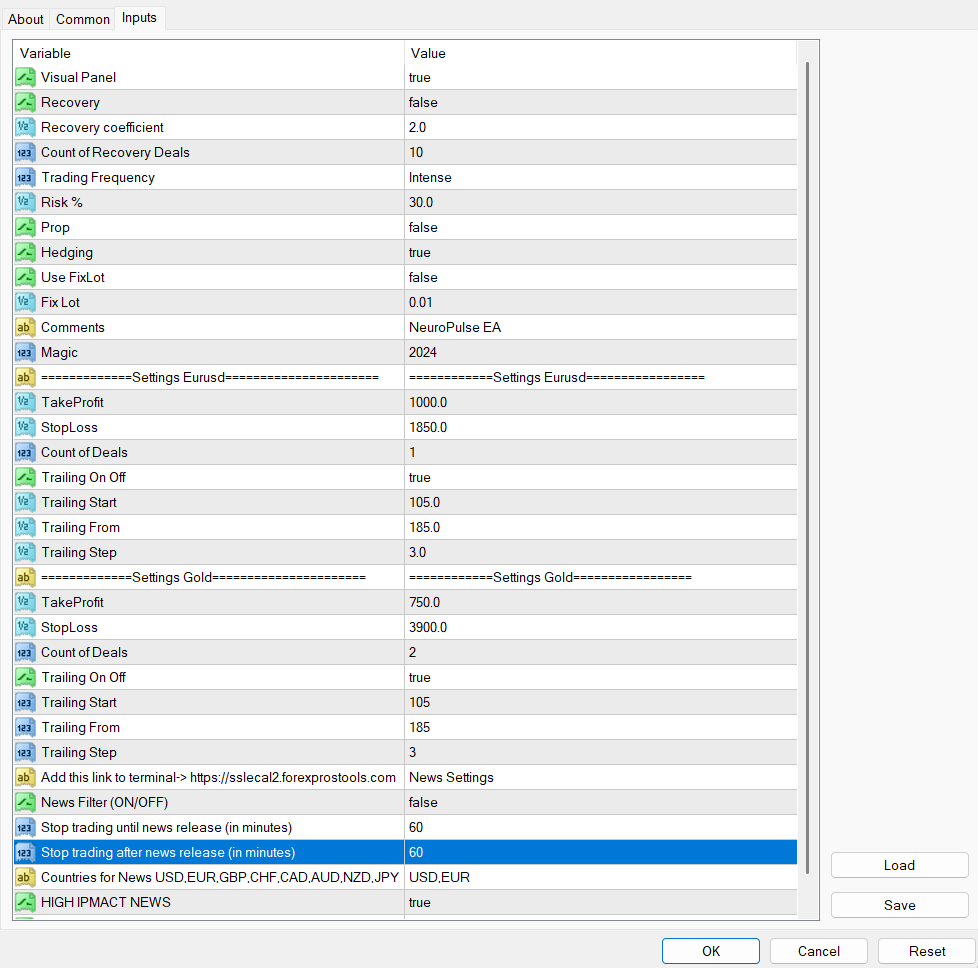Edit the Magic value 2024
Viewport: 978px width, 968px height.
[601, 352]
